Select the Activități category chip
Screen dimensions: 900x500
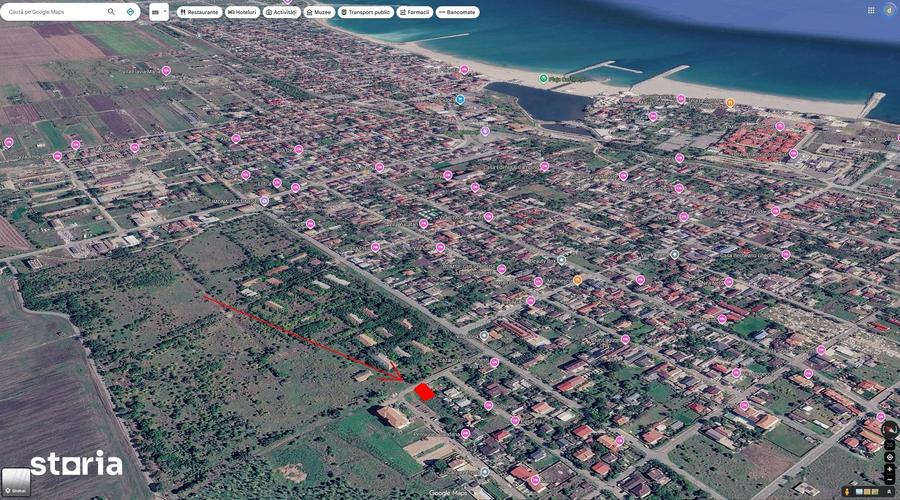(x=282, y=12)
